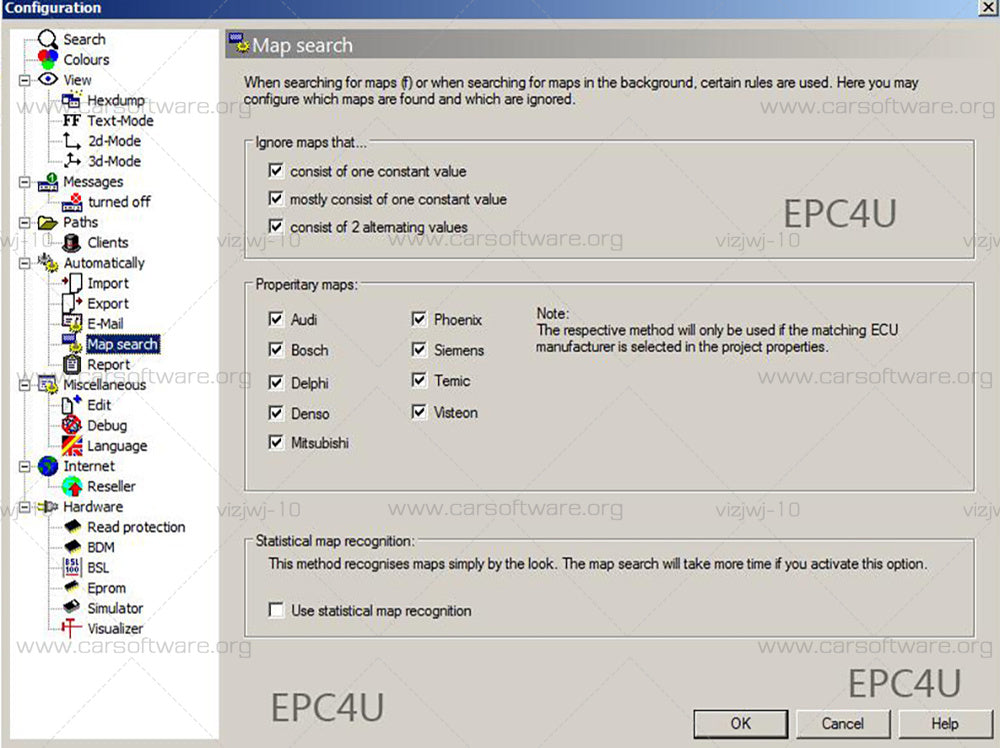Select the highlighted Map search tree item

click(x=122, y=344)
